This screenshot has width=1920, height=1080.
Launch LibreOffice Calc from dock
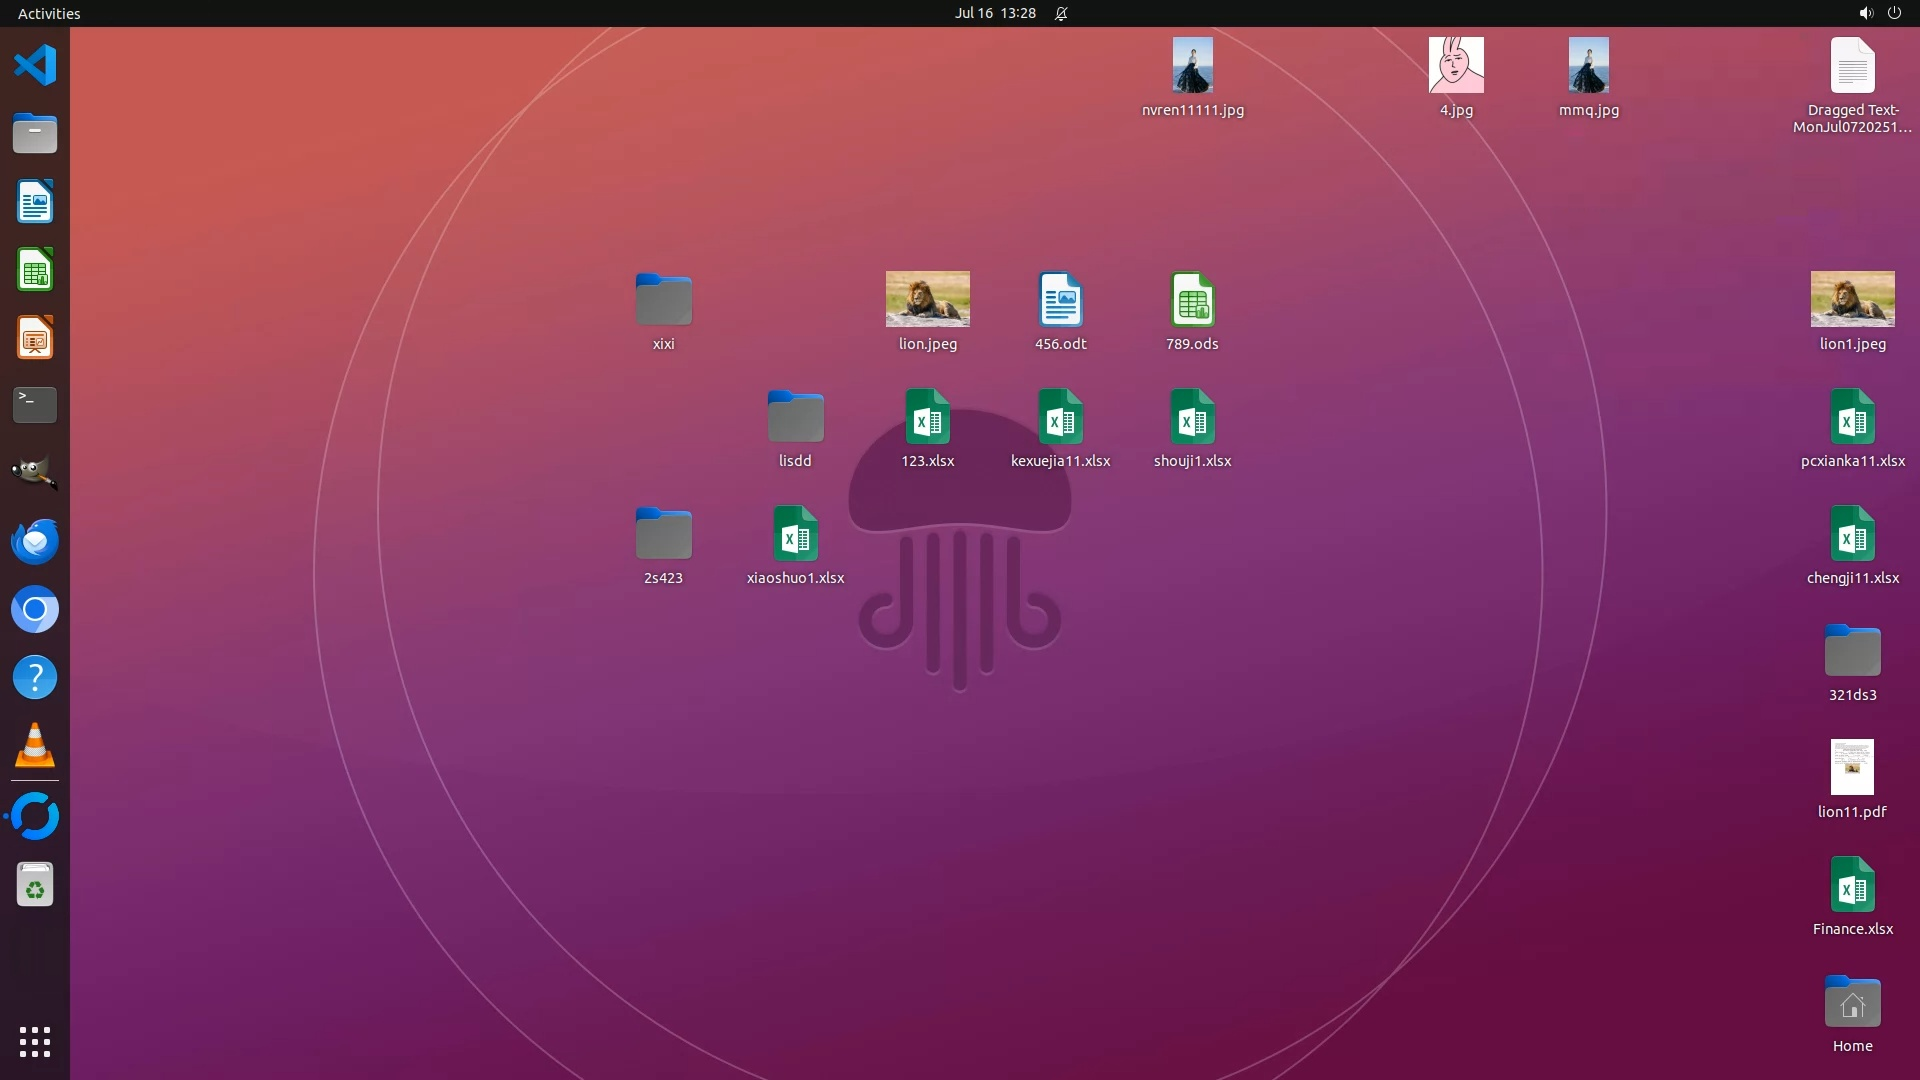(35, 270)
